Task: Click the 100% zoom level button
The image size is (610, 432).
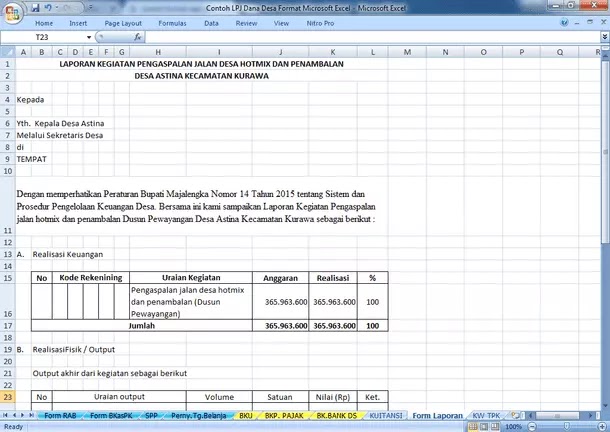Action: tap(513, 427)
